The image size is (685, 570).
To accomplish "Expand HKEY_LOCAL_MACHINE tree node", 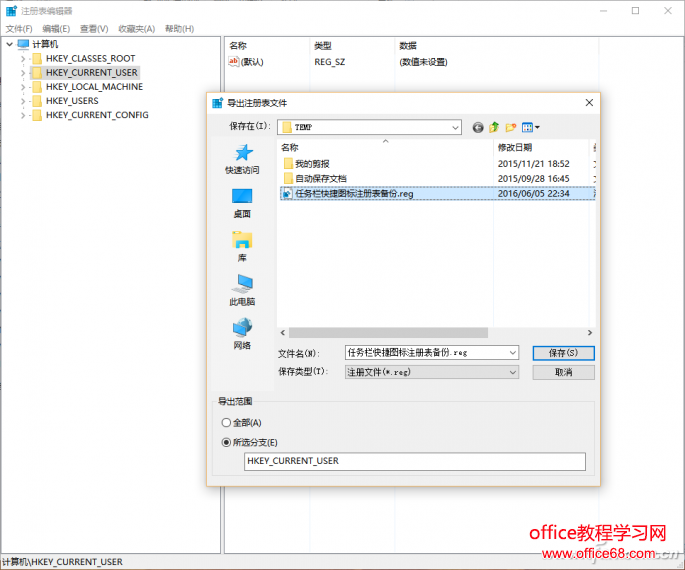I will [x=23, y=87].
